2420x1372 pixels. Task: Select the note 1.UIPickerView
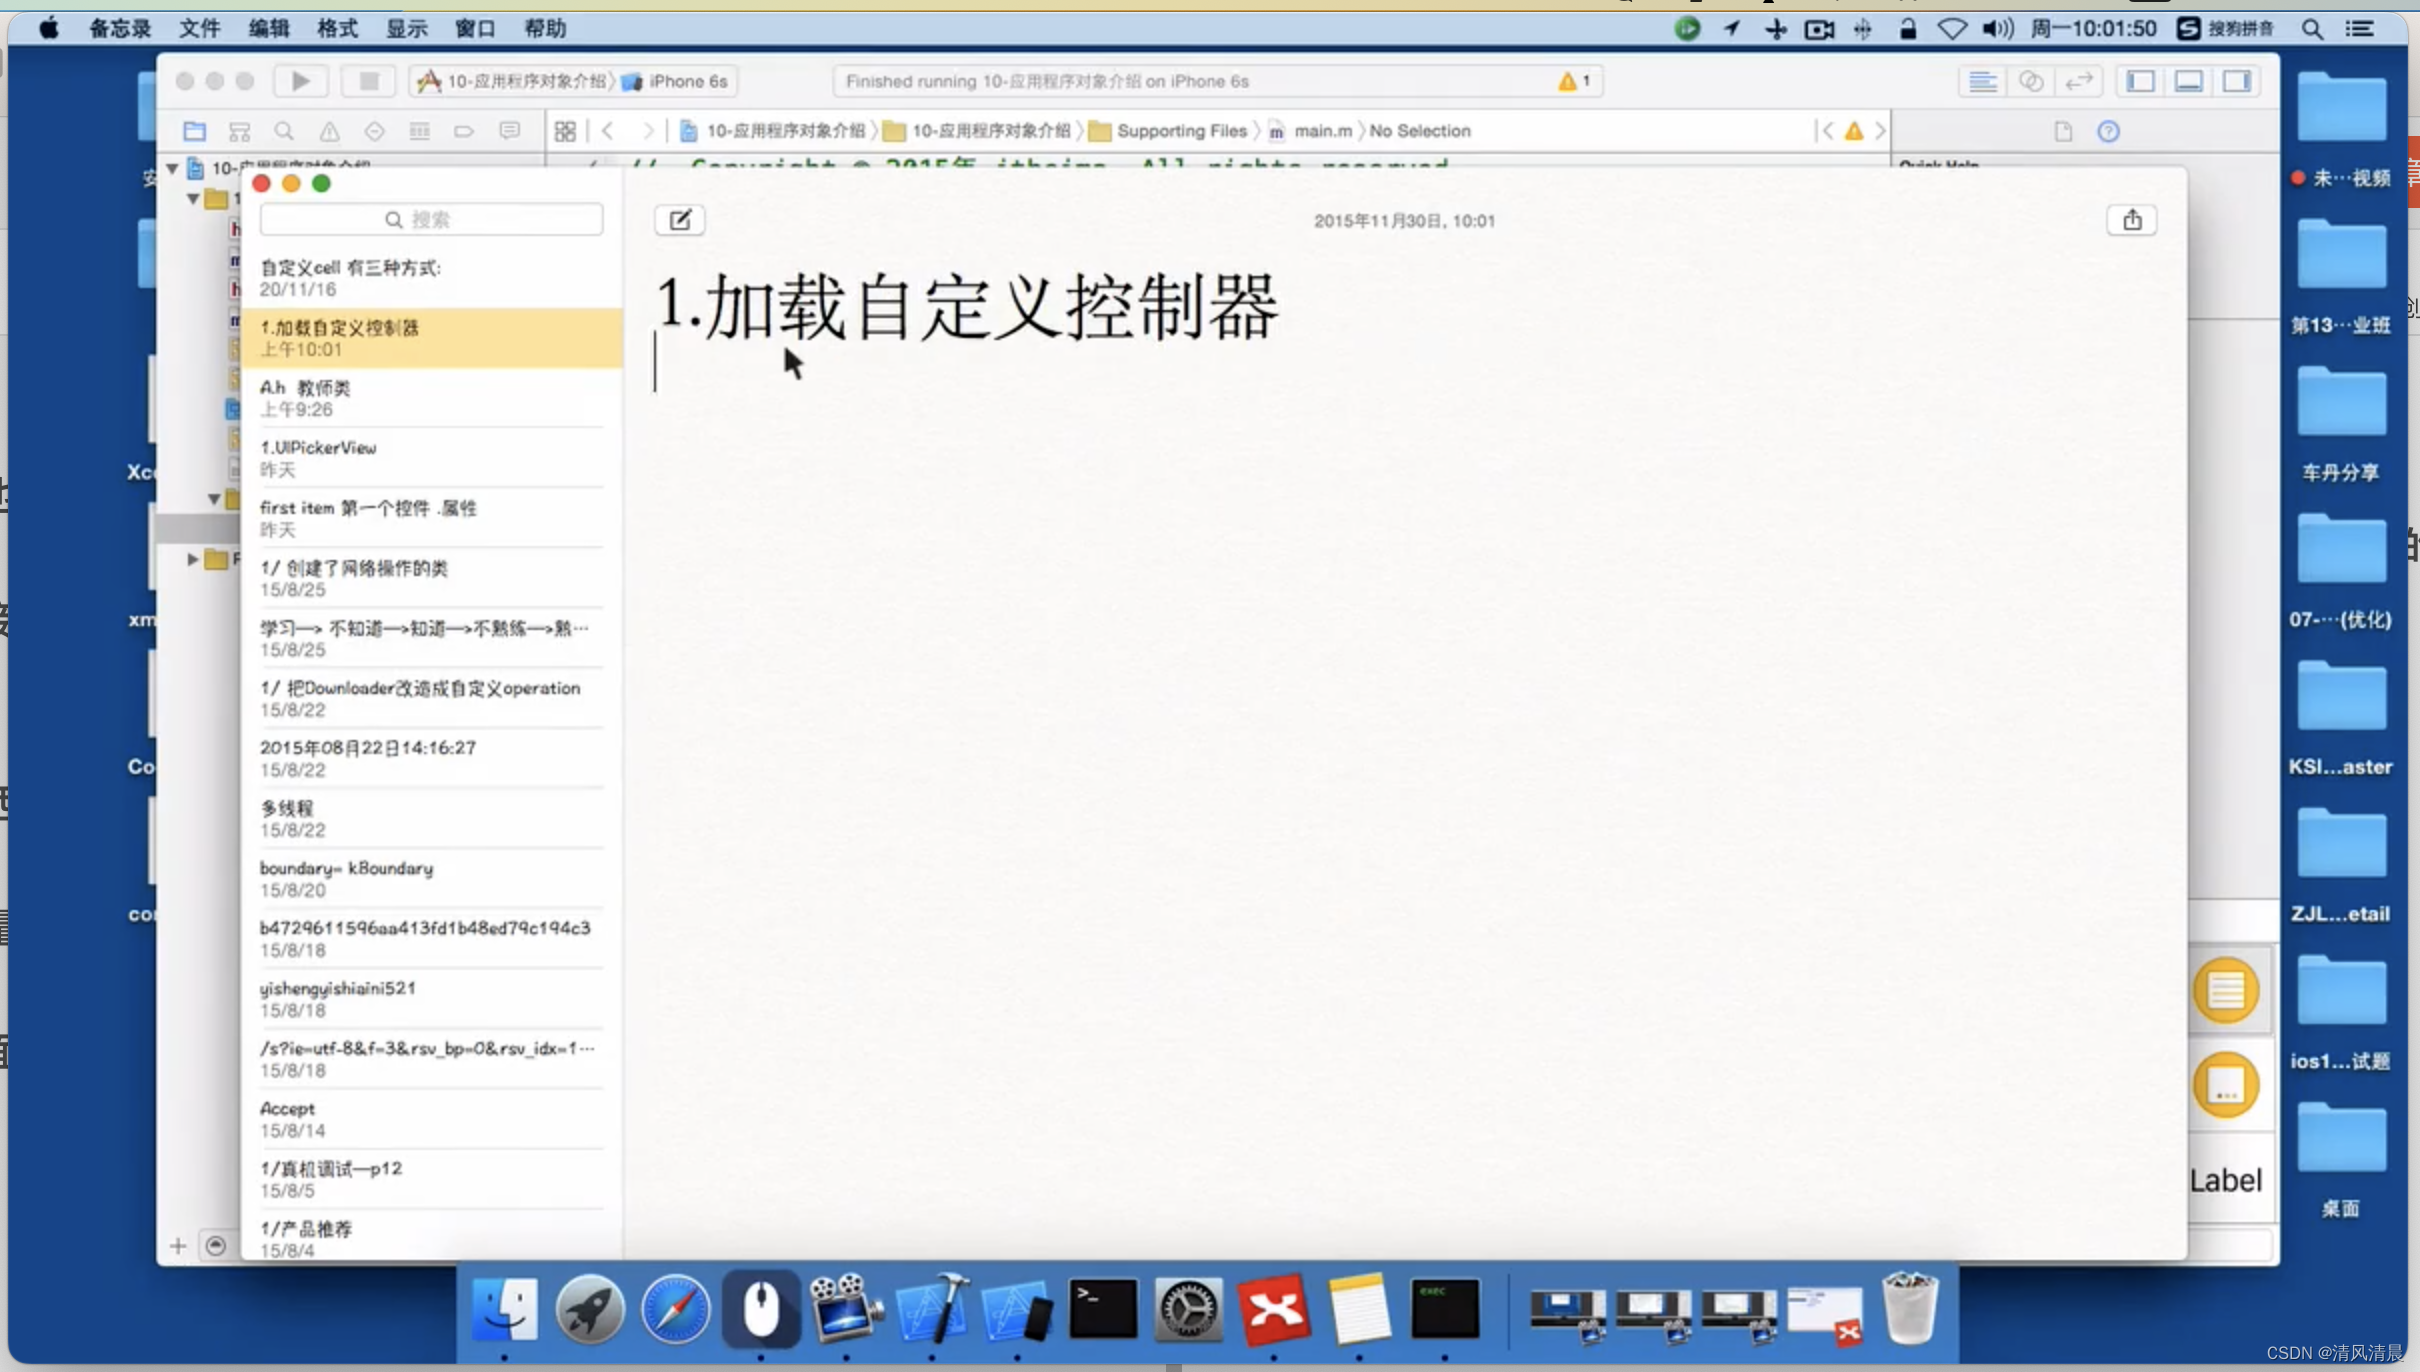point(431,458)
